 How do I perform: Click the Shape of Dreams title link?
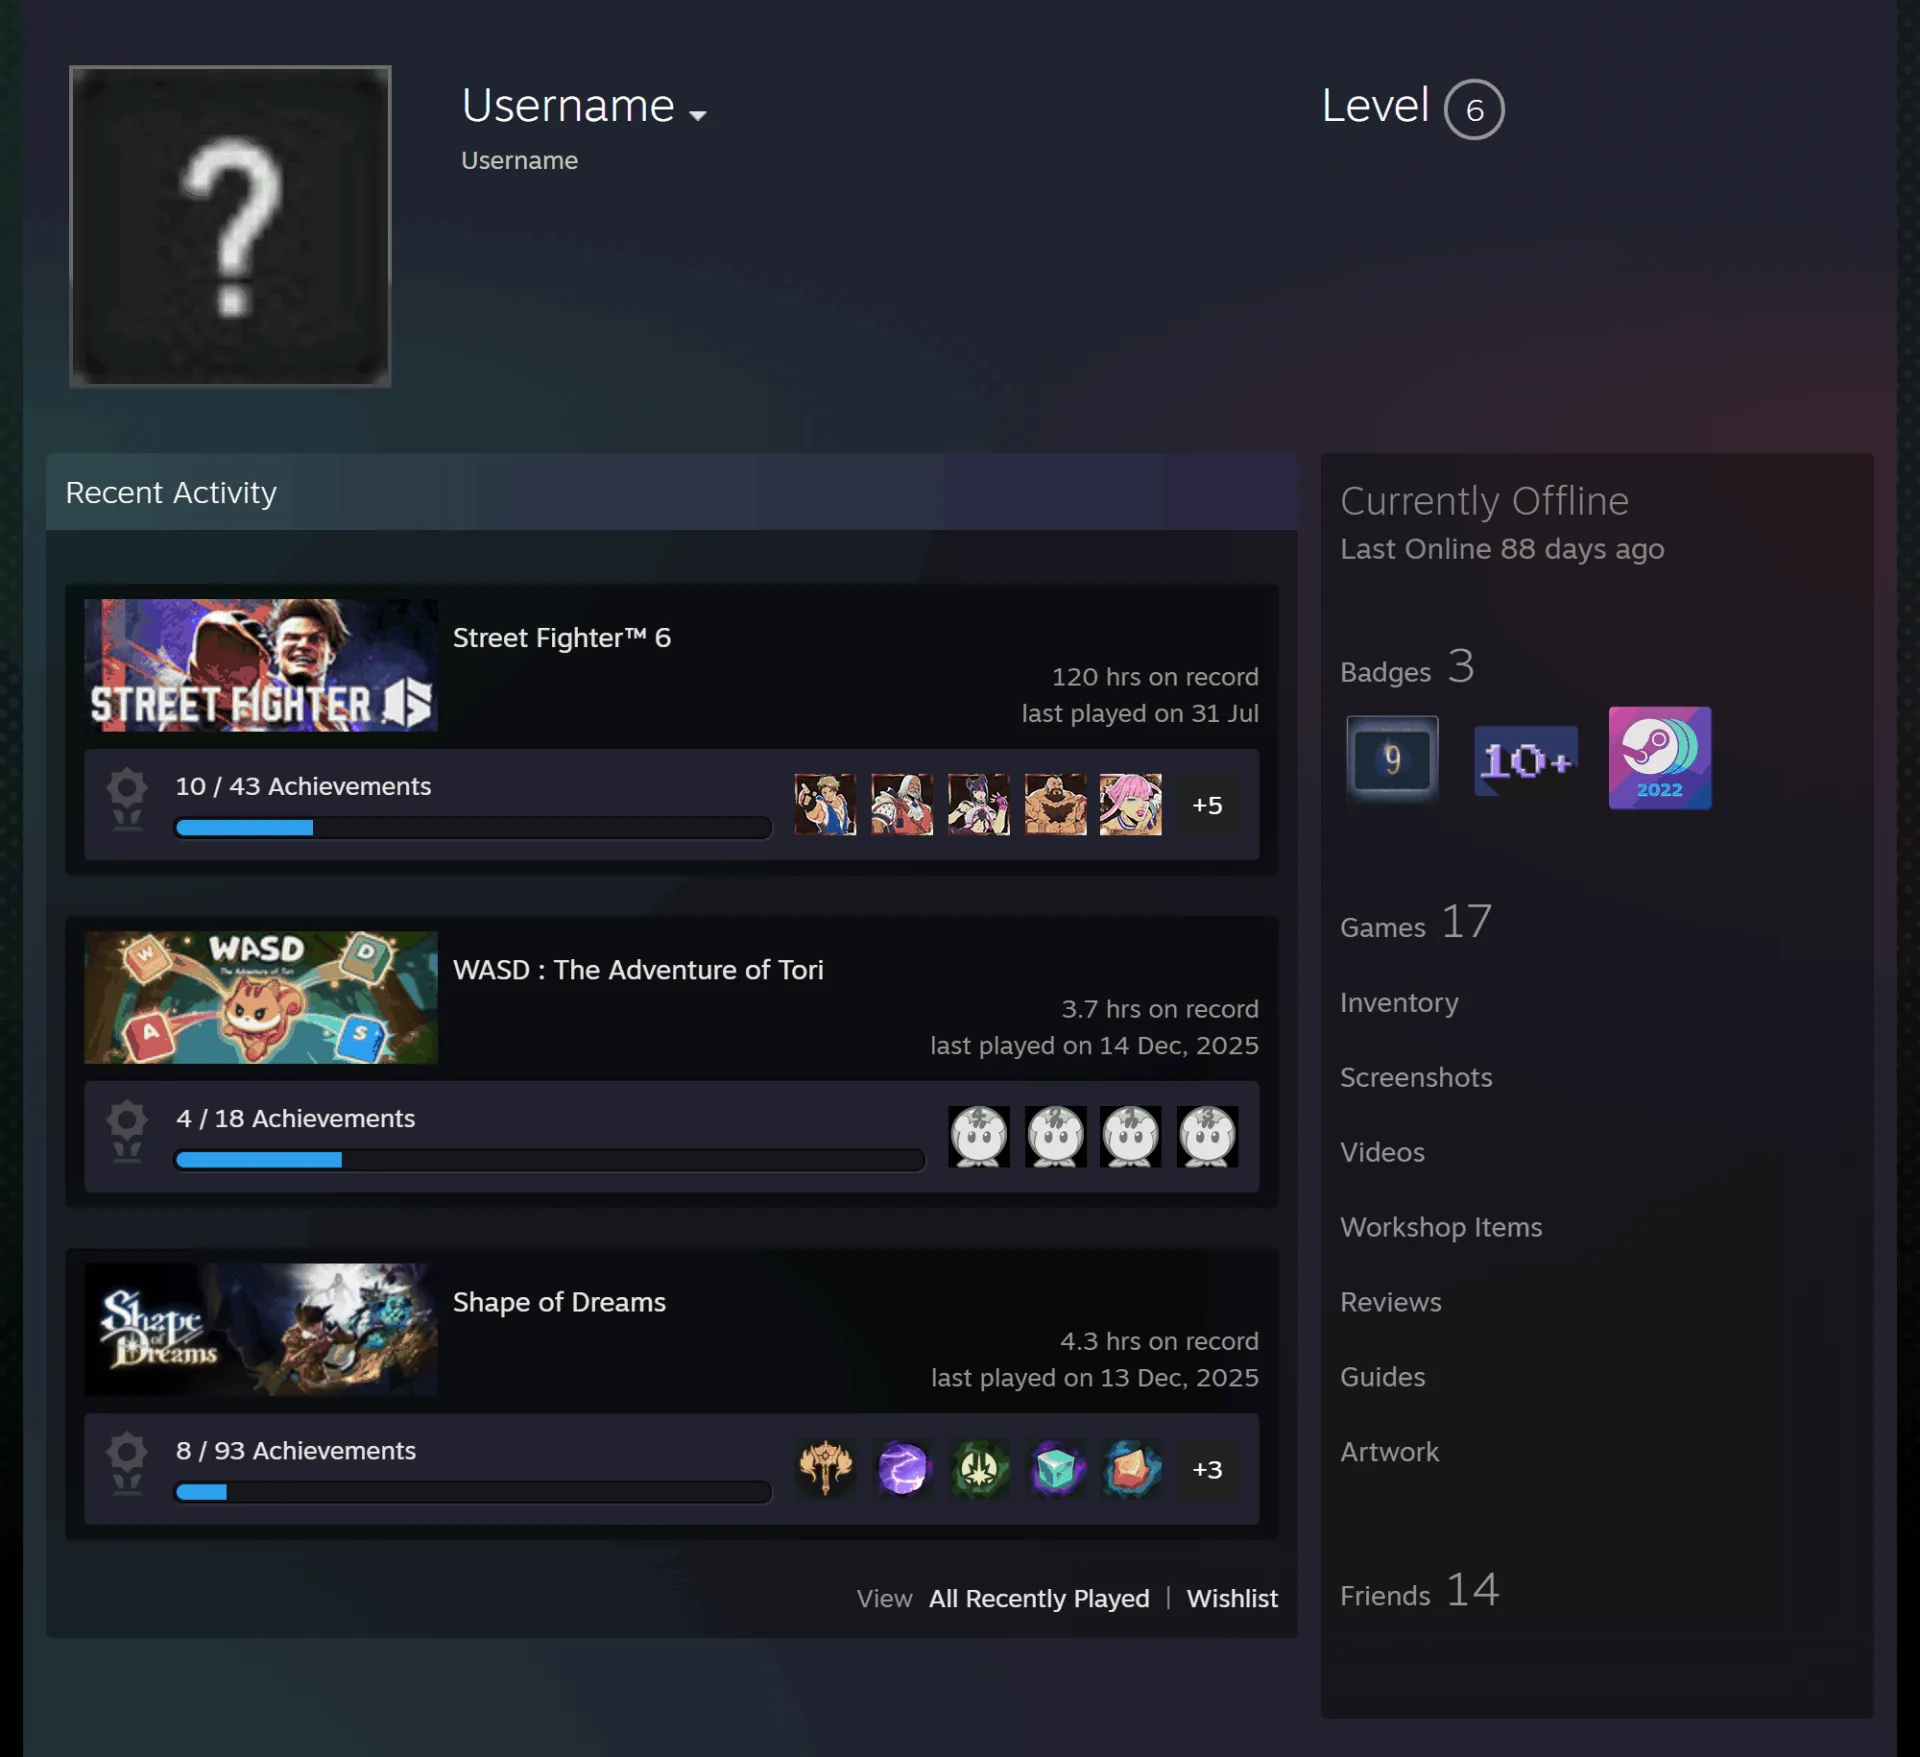(x=559, y=1302)
